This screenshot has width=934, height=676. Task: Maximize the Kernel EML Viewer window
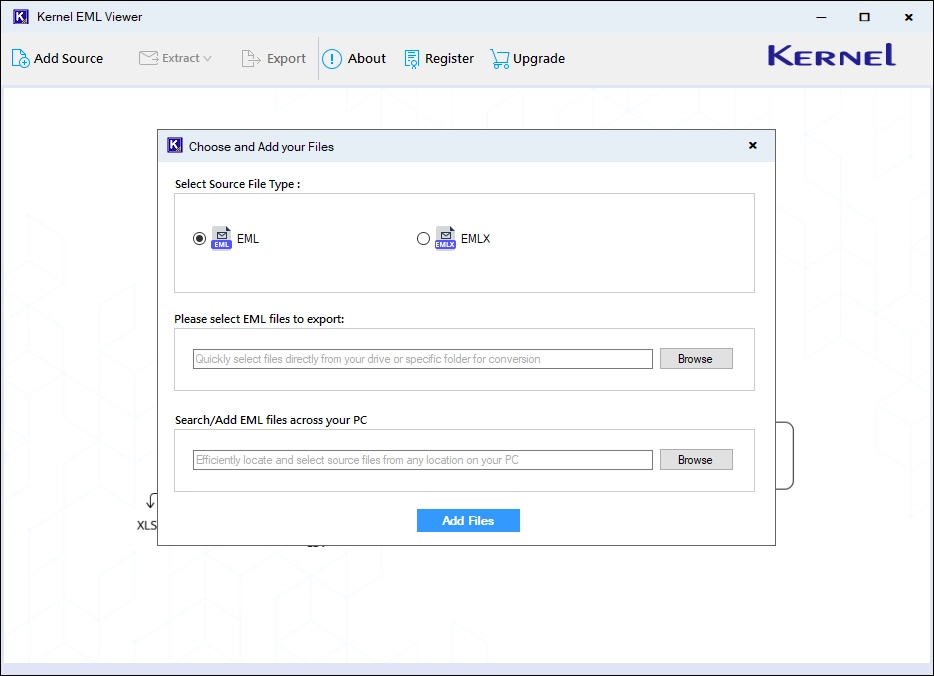(864, 17)
